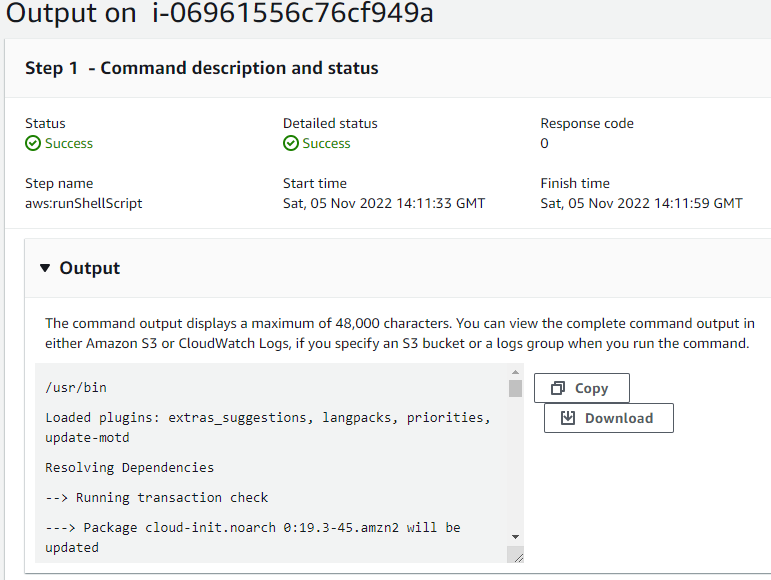
Task: Click the Resolving Dependencies output line
Action: pyautogui.click(x=129, y=467)
